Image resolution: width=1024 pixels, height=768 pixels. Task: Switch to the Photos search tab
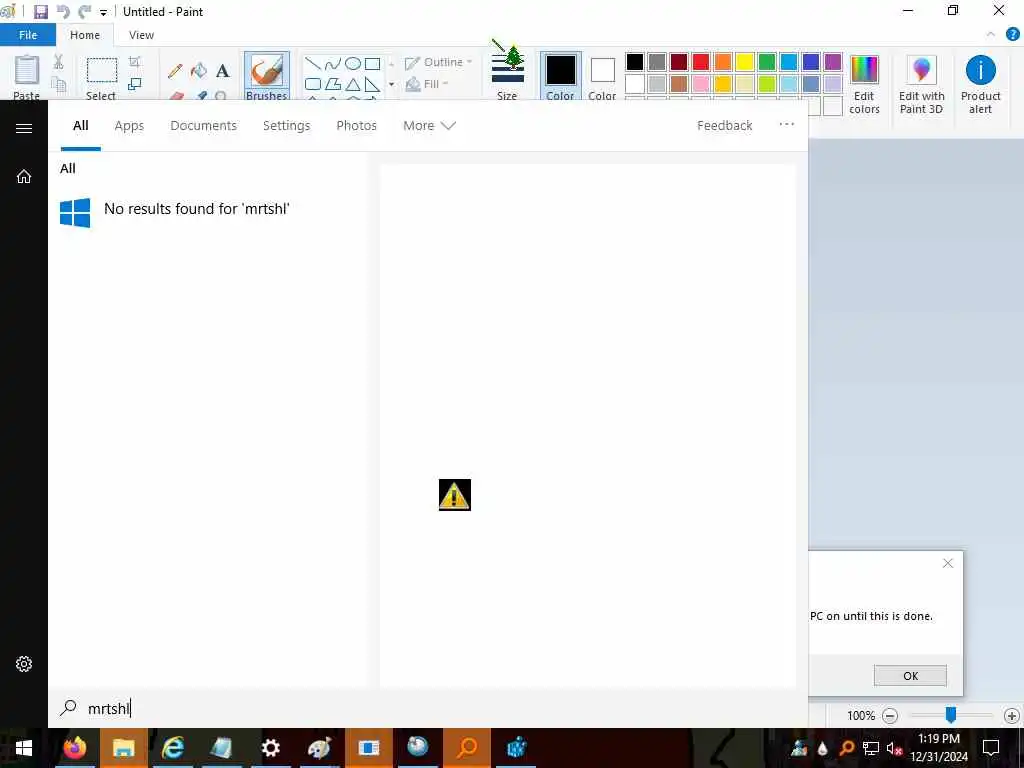[357, 125]
